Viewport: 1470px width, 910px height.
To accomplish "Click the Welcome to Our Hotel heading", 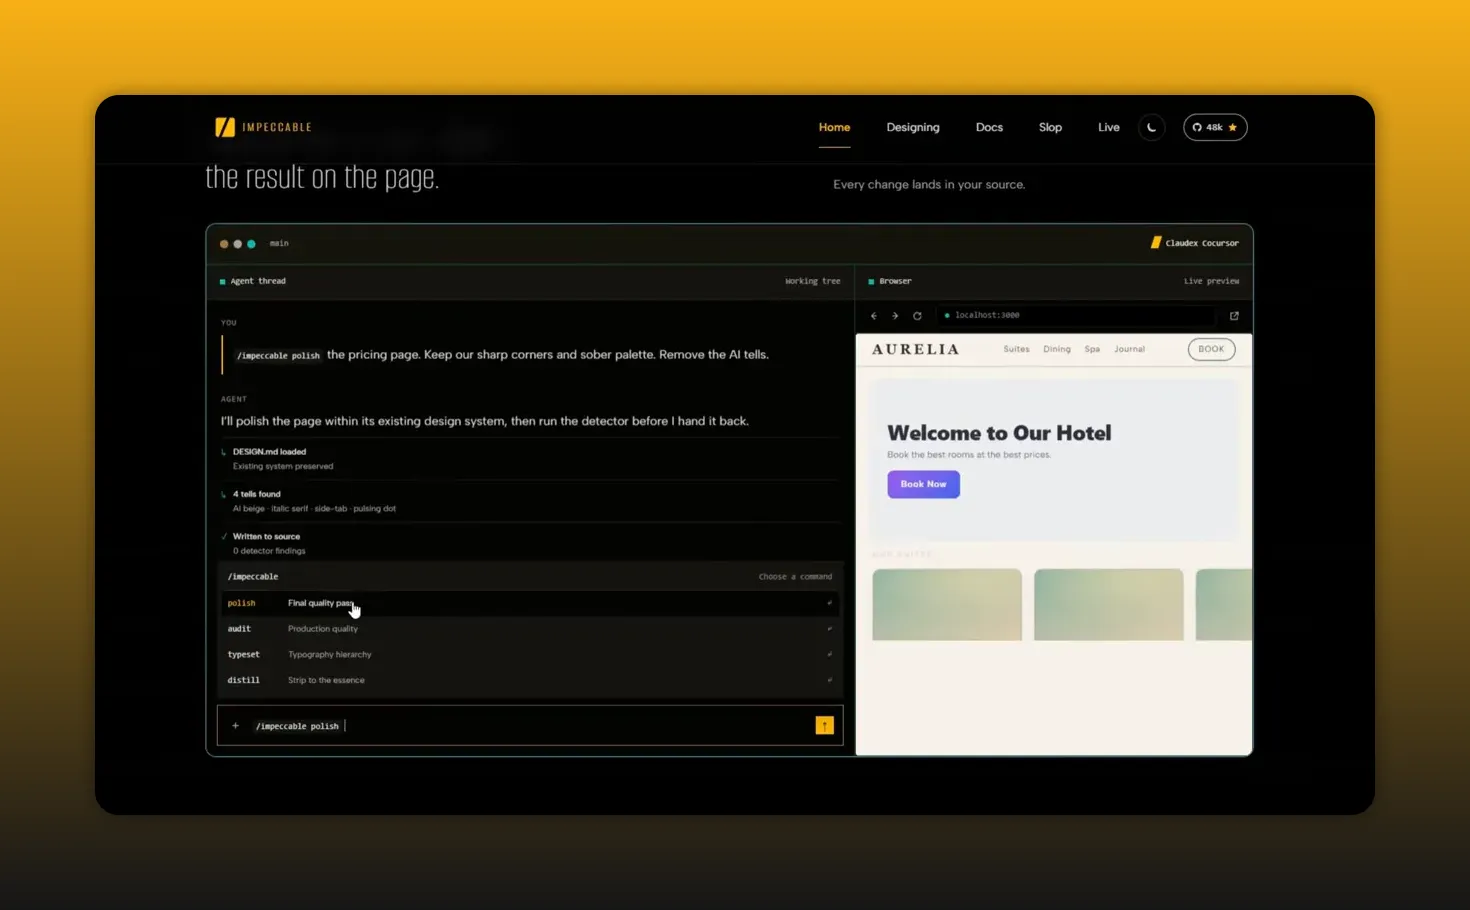I will pyautogui.click(x=999, y=433).
